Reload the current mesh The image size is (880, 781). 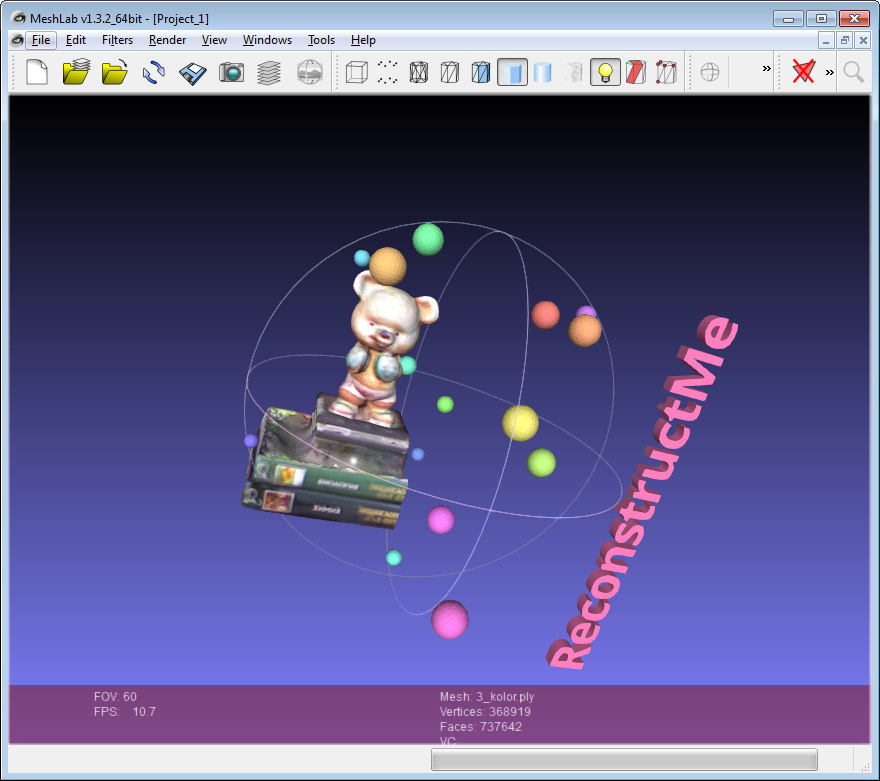(x=154, y=72)
